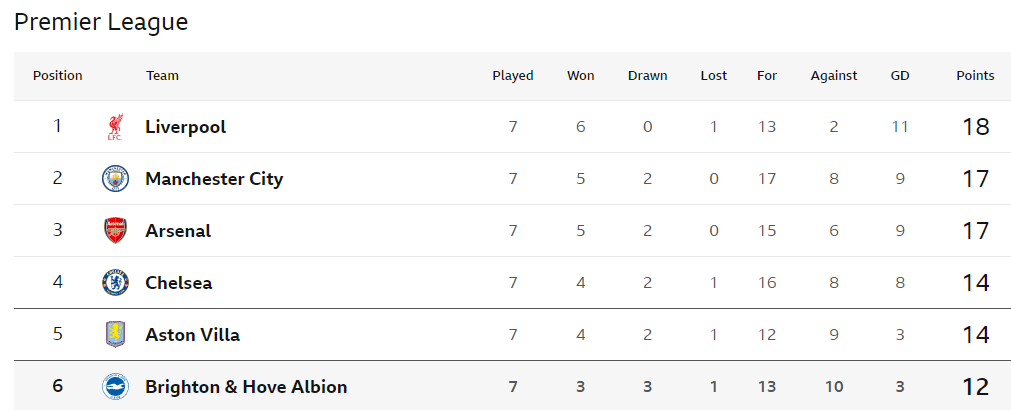Click the Manchester City club badge
The image size is (1011, 410).
tap(115, 179)
